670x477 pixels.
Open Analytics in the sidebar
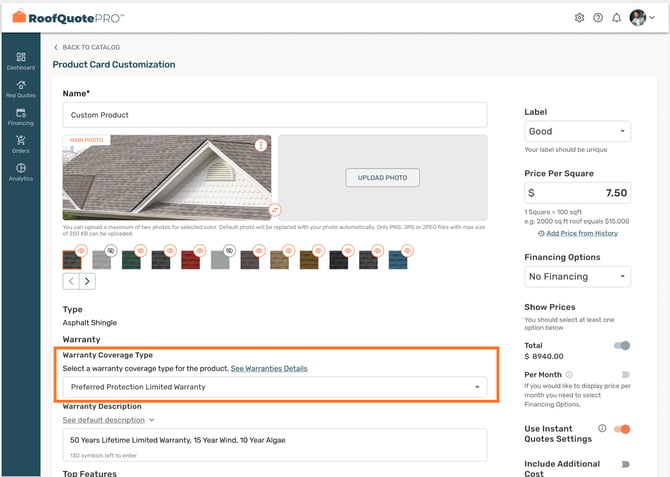click(x=21, y=172)
